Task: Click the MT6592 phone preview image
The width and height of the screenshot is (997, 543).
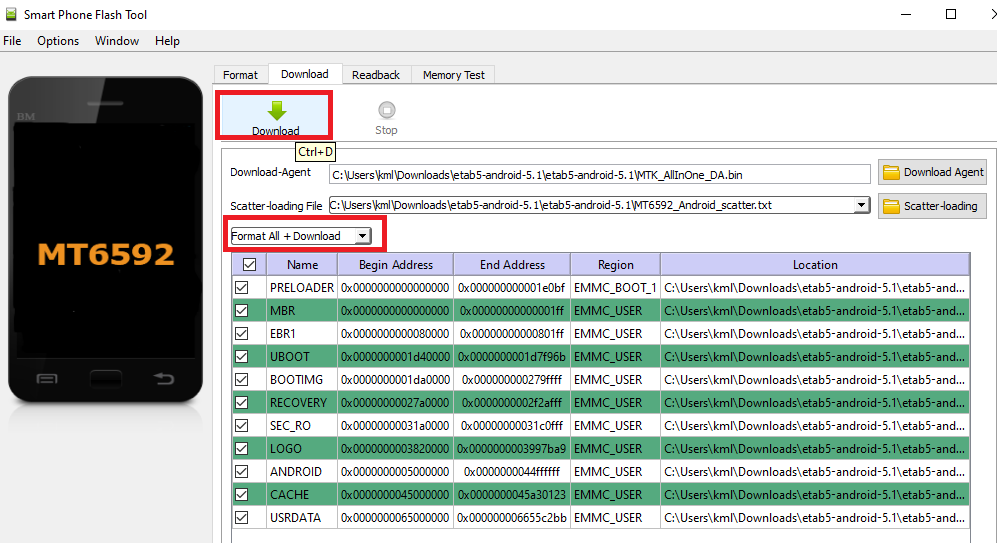Action: tap(106, 240)
